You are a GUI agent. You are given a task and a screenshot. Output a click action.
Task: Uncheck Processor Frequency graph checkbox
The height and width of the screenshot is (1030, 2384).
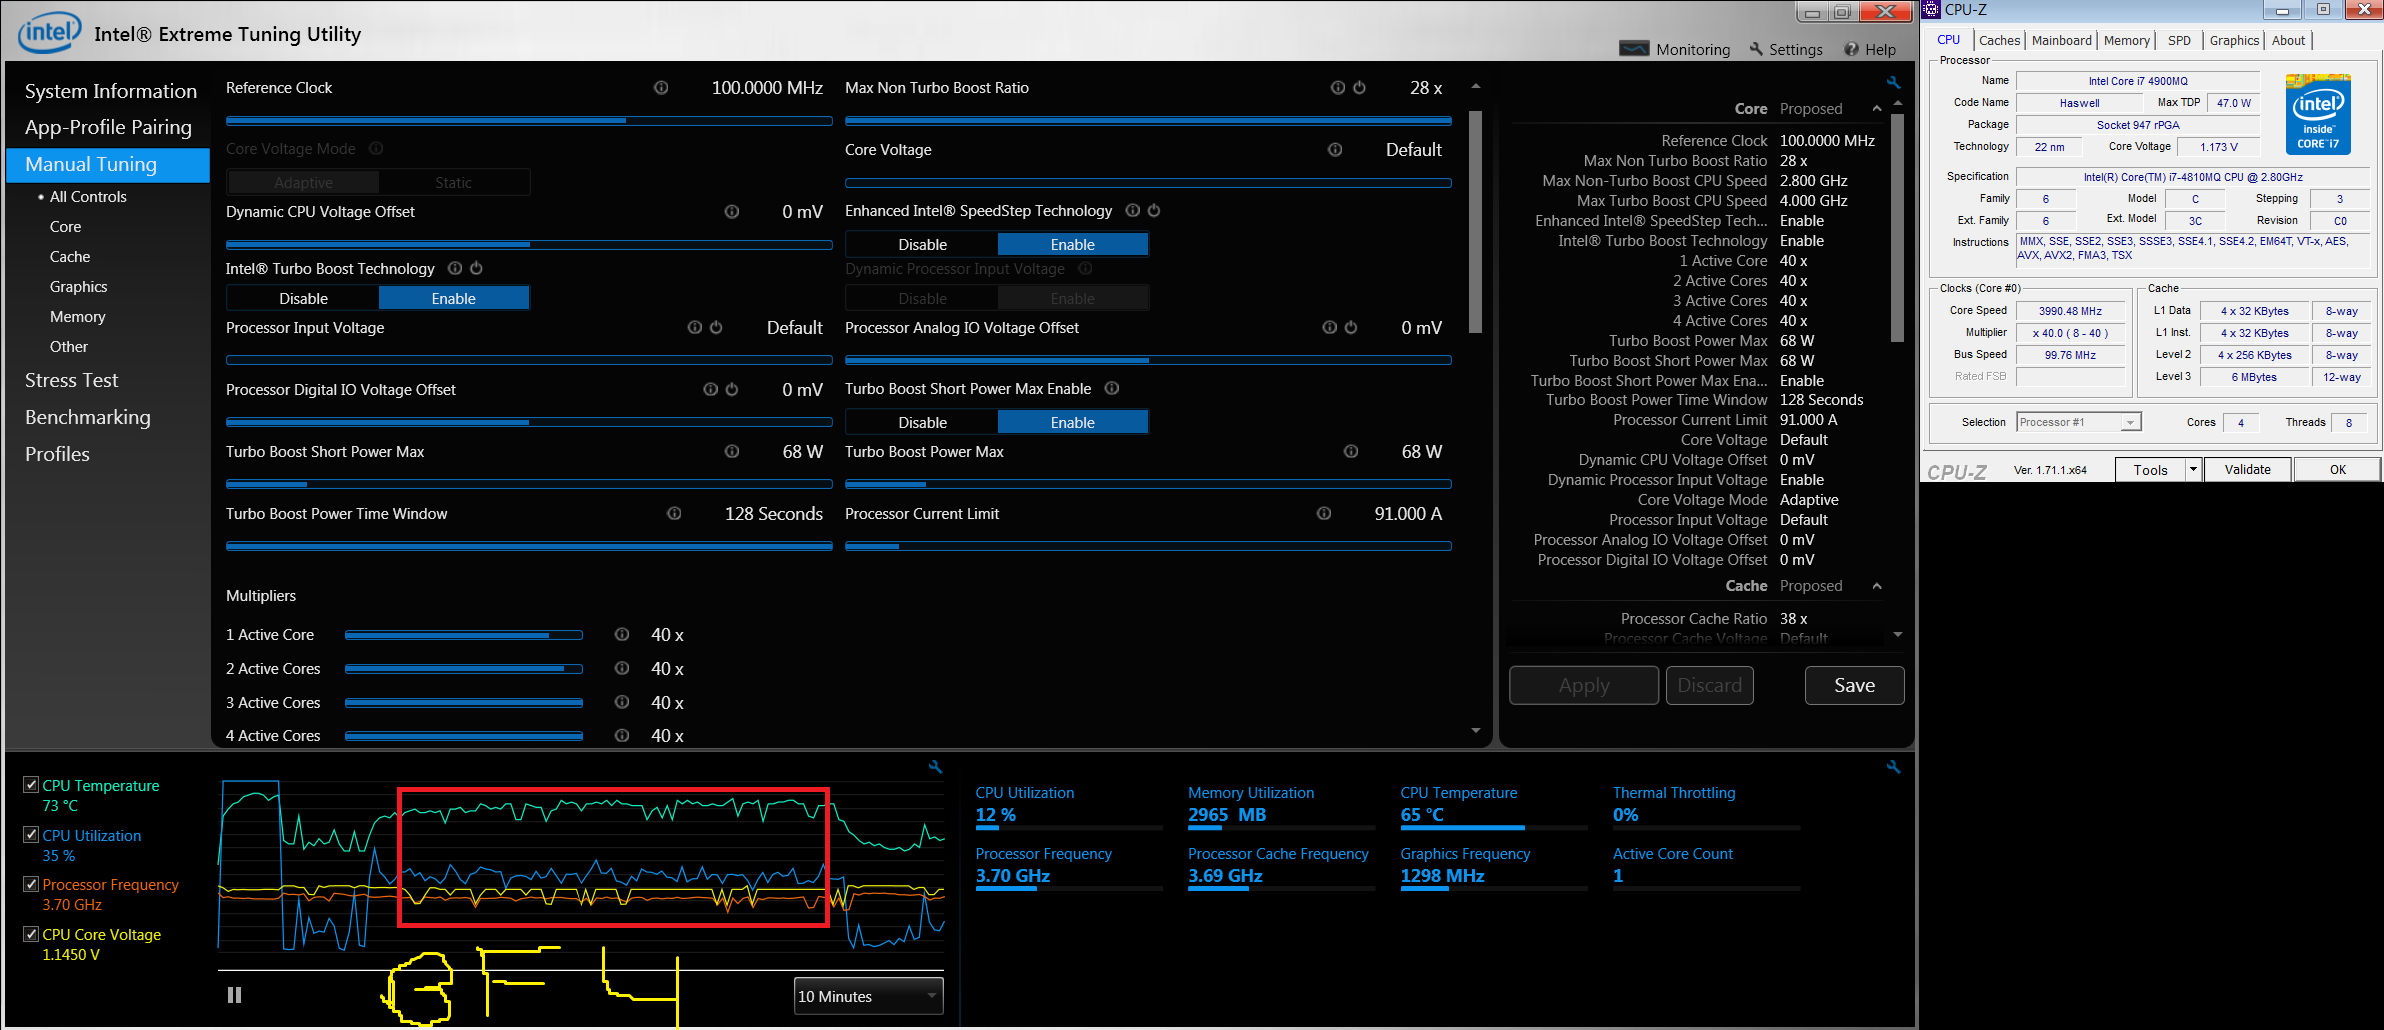click(31, 884)
